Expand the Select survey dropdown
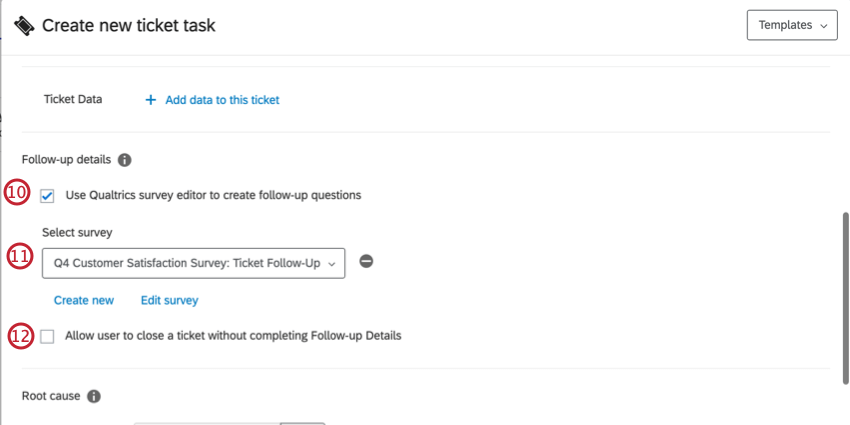 tap(193, 262)
